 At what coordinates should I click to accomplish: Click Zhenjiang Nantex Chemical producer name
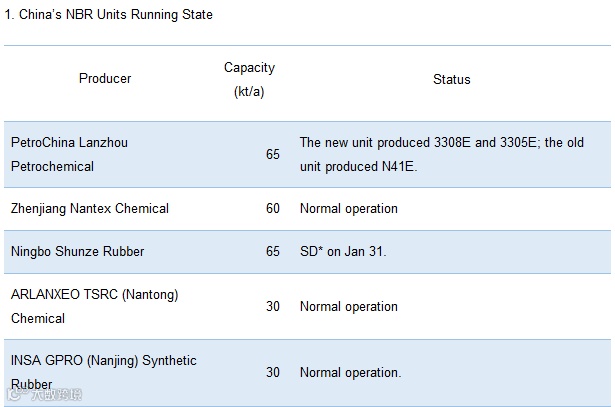pos(90,208)
